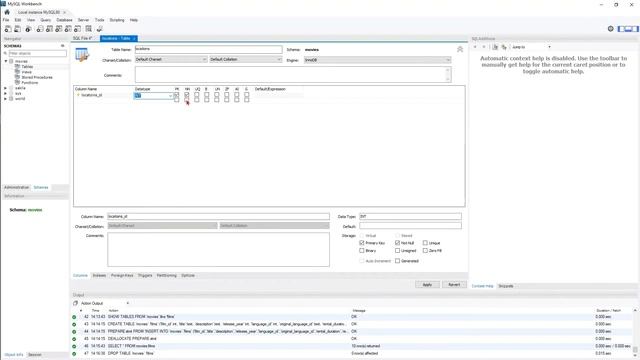The height and width of the screenshot is (360, 640).
Task: Open the Database menu
Action: point(64,20)
